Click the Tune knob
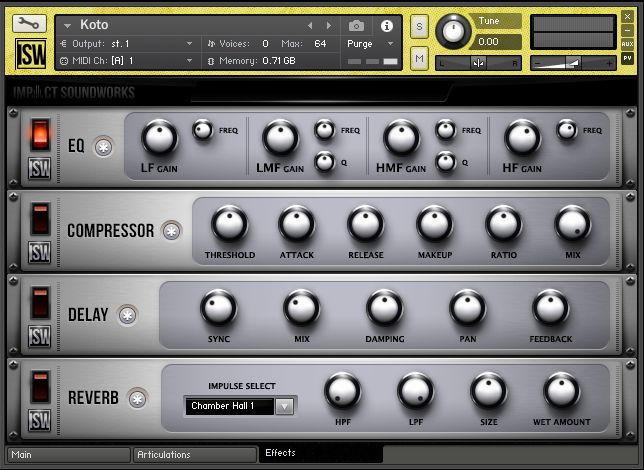This screenshot has width=644, height=470. point(453,31)
